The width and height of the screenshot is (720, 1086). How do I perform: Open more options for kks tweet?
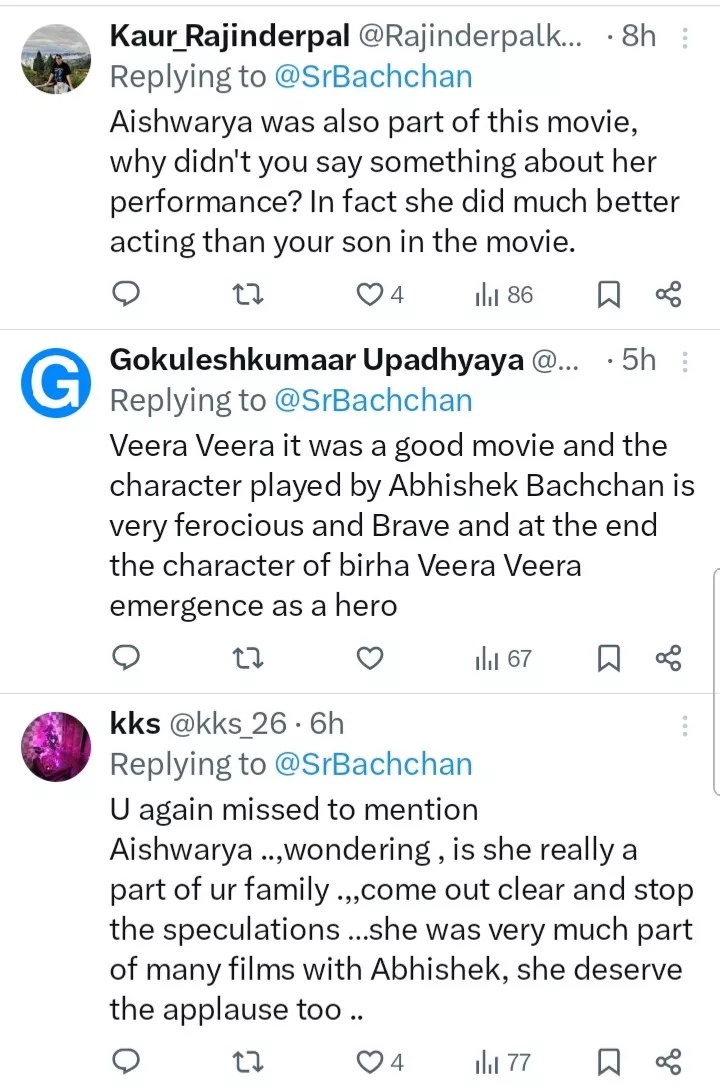click(685, 725)
